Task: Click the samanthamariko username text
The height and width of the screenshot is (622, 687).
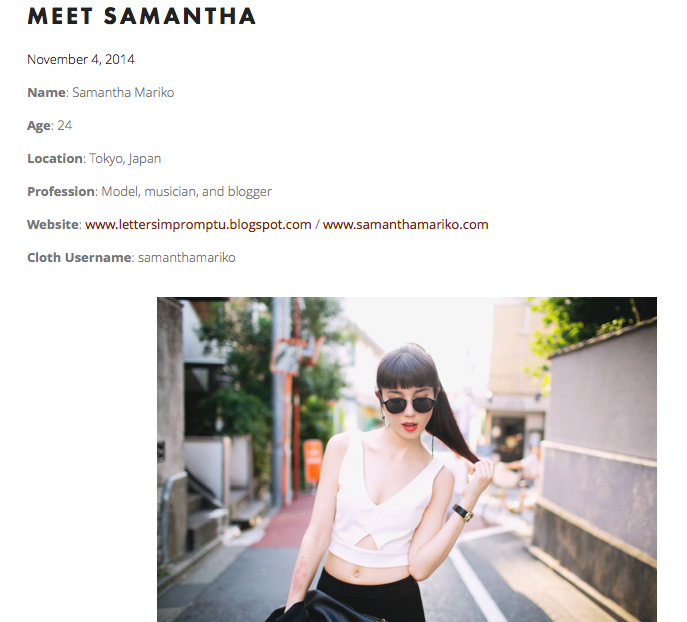Action: [x=187, y=258]
